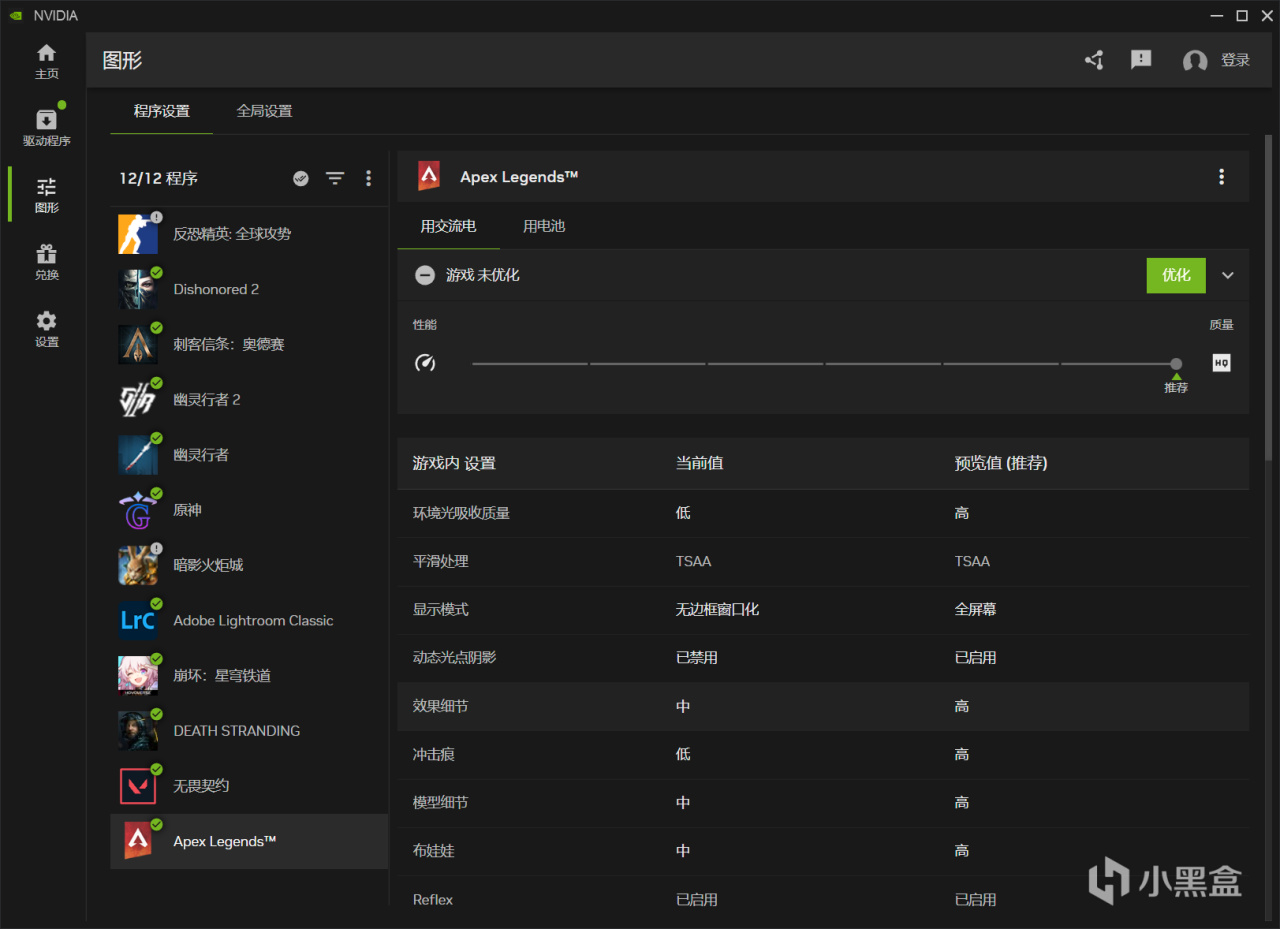Click the user account avatar icon
1280x929 pixels.
pos(1195,61)
